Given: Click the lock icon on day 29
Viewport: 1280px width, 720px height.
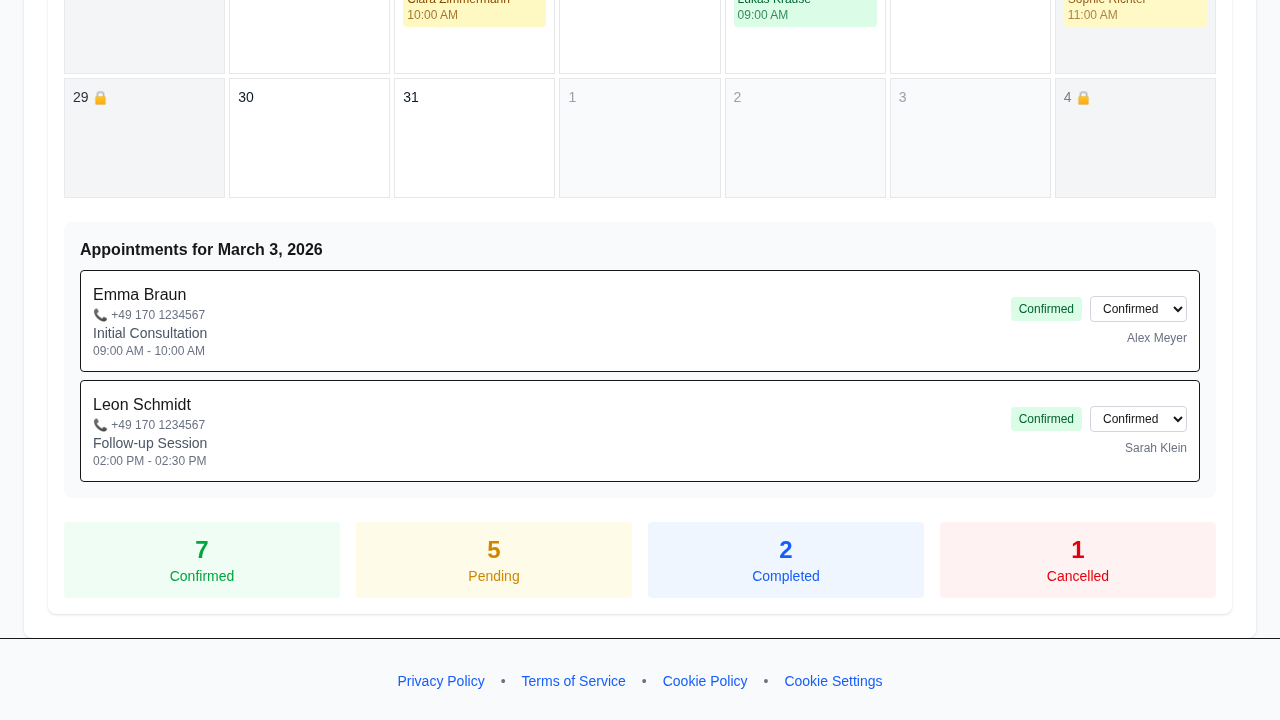Looking at the screenshot, I should pyautogui.click(x=100, y=98).
